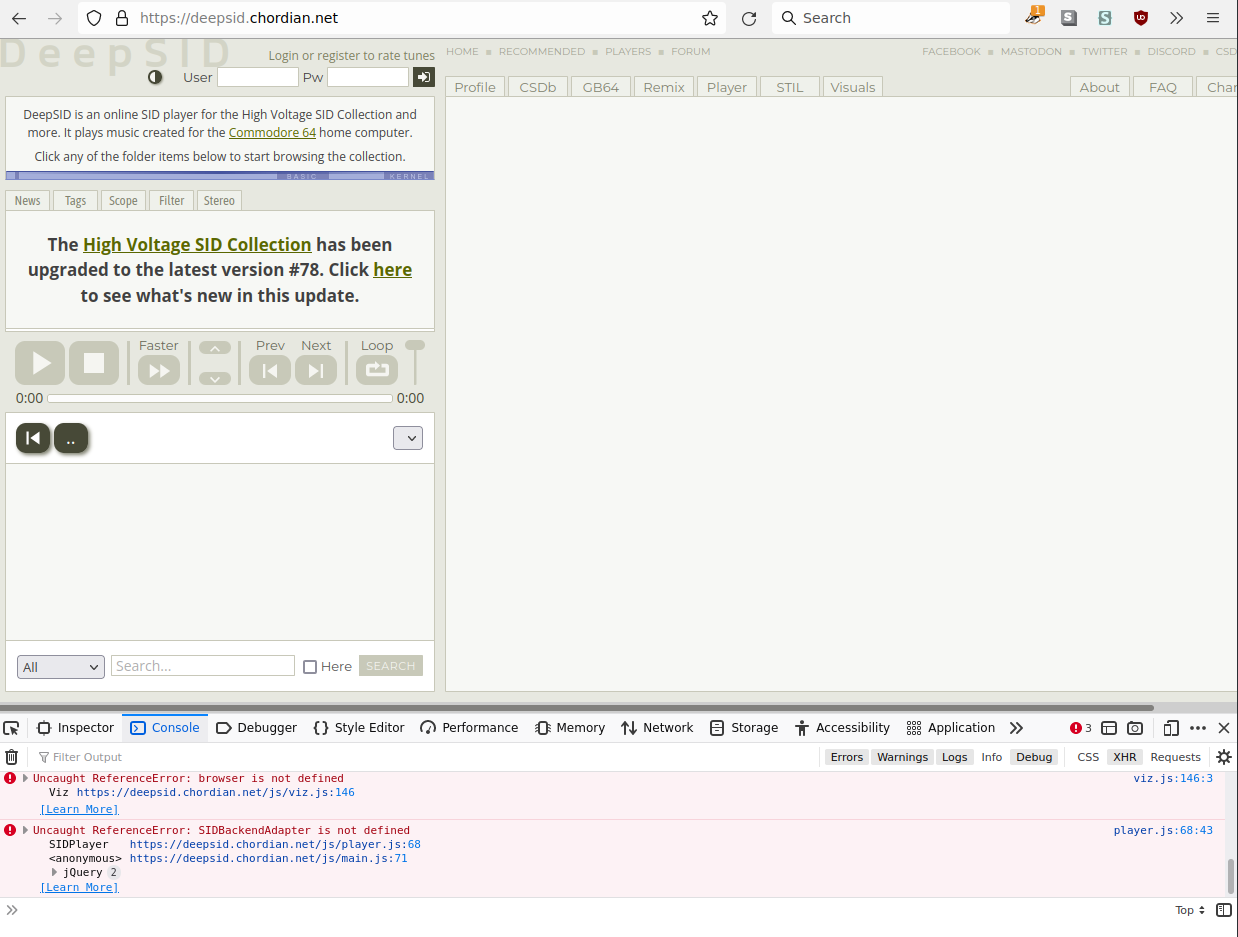Select next subtune with up arrow
The image size is (1238, 937).
point(215,348)
